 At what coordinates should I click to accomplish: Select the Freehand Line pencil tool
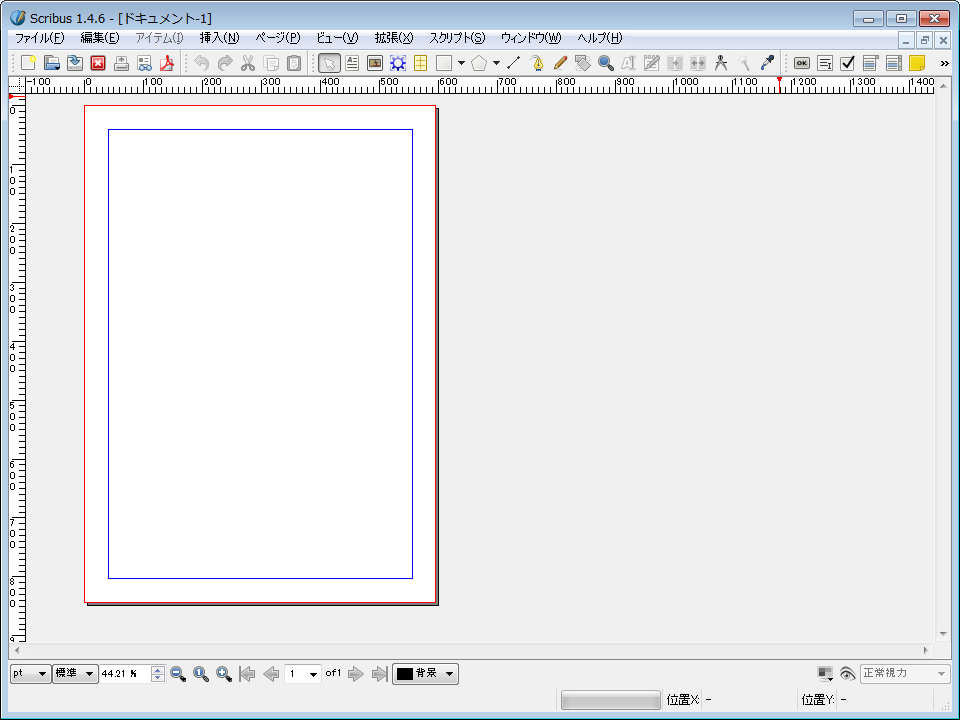point(560,63)
